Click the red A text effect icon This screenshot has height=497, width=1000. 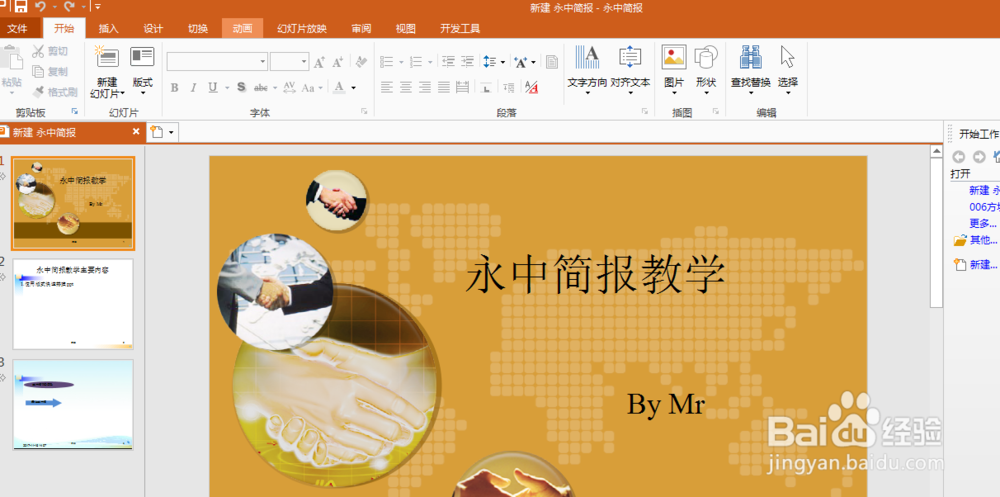click(531, 87)
